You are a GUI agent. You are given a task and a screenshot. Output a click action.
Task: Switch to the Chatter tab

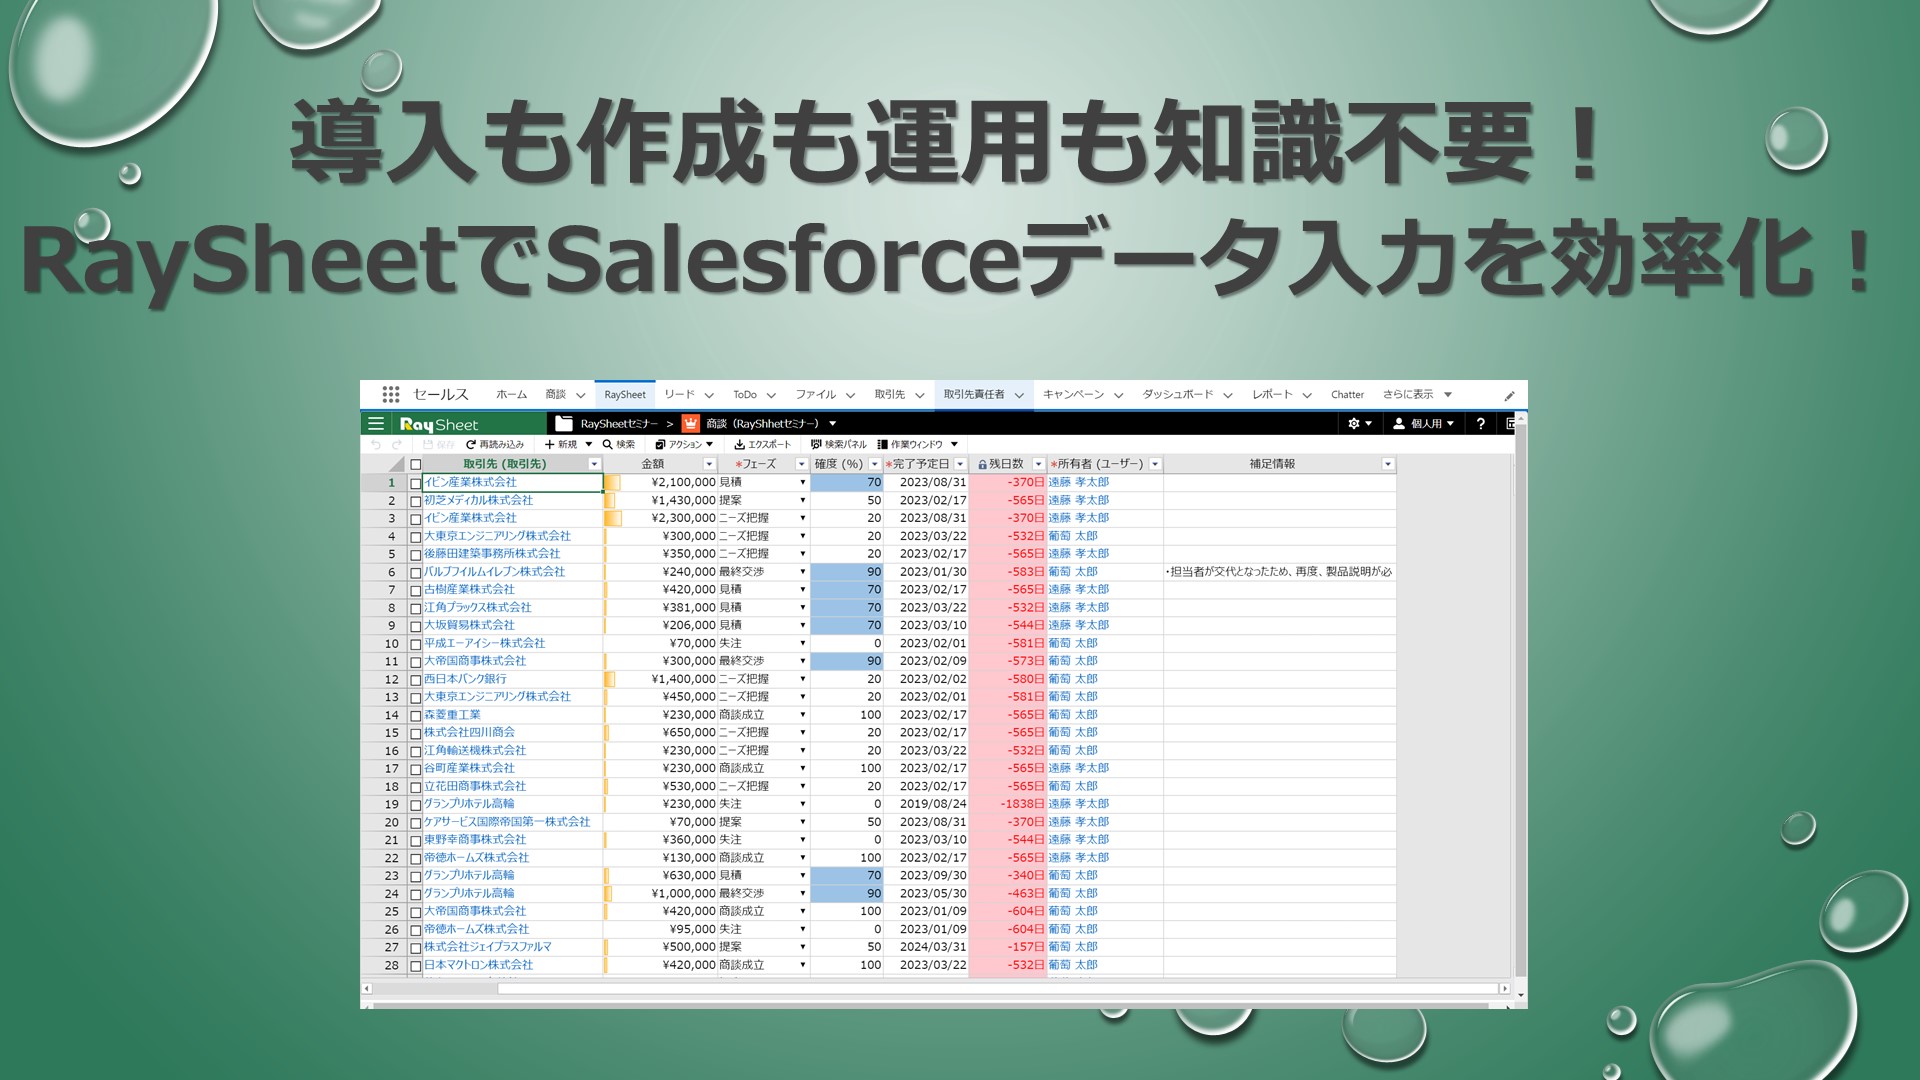[x=1348, y=393]
